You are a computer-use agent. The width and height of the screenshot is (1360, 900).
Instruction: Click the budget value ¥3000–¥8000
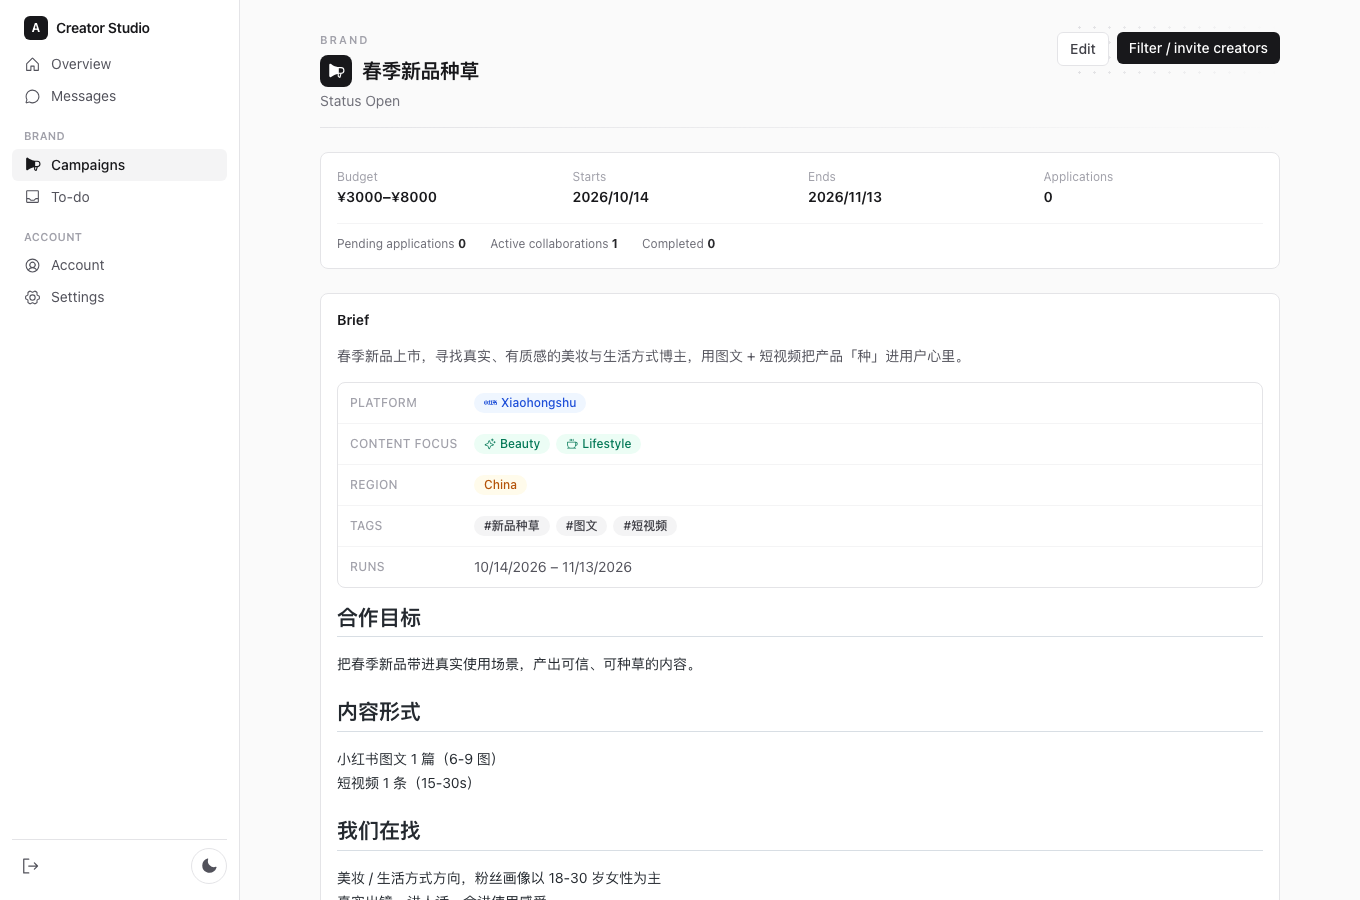pyautogui.click(x=387, y=197)
